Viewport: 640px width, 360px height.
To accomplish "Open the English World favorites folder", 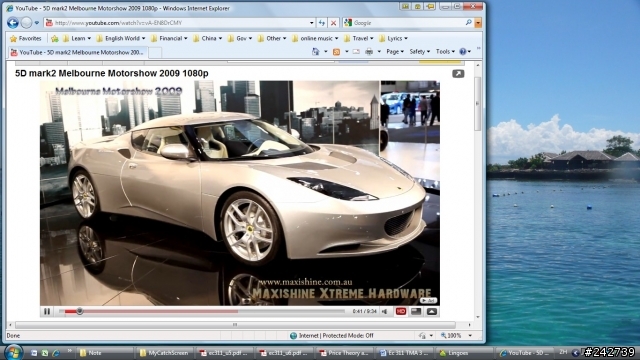I will (x=121, y=38).
